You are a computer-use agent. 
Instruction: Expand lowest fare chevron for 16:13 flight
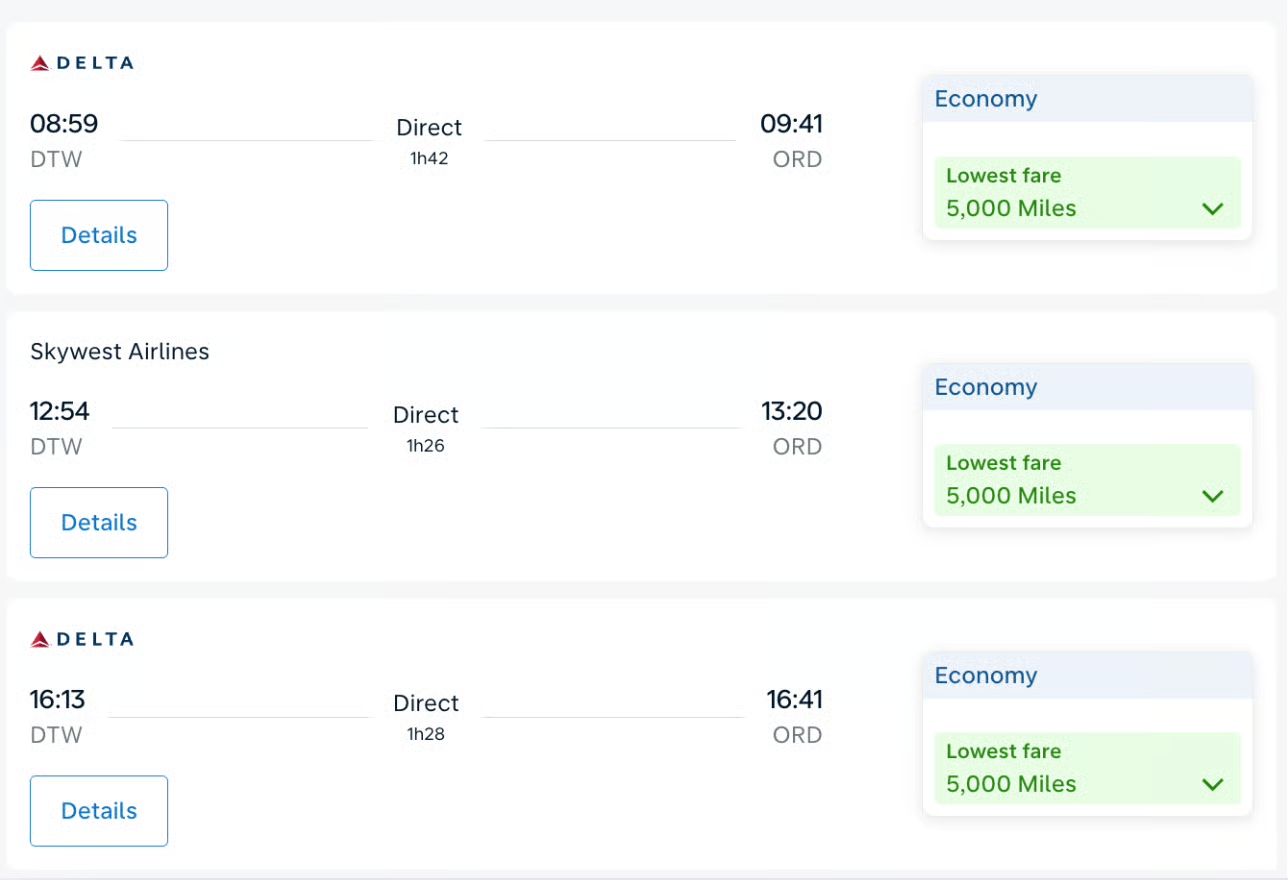click(1212, 784)
